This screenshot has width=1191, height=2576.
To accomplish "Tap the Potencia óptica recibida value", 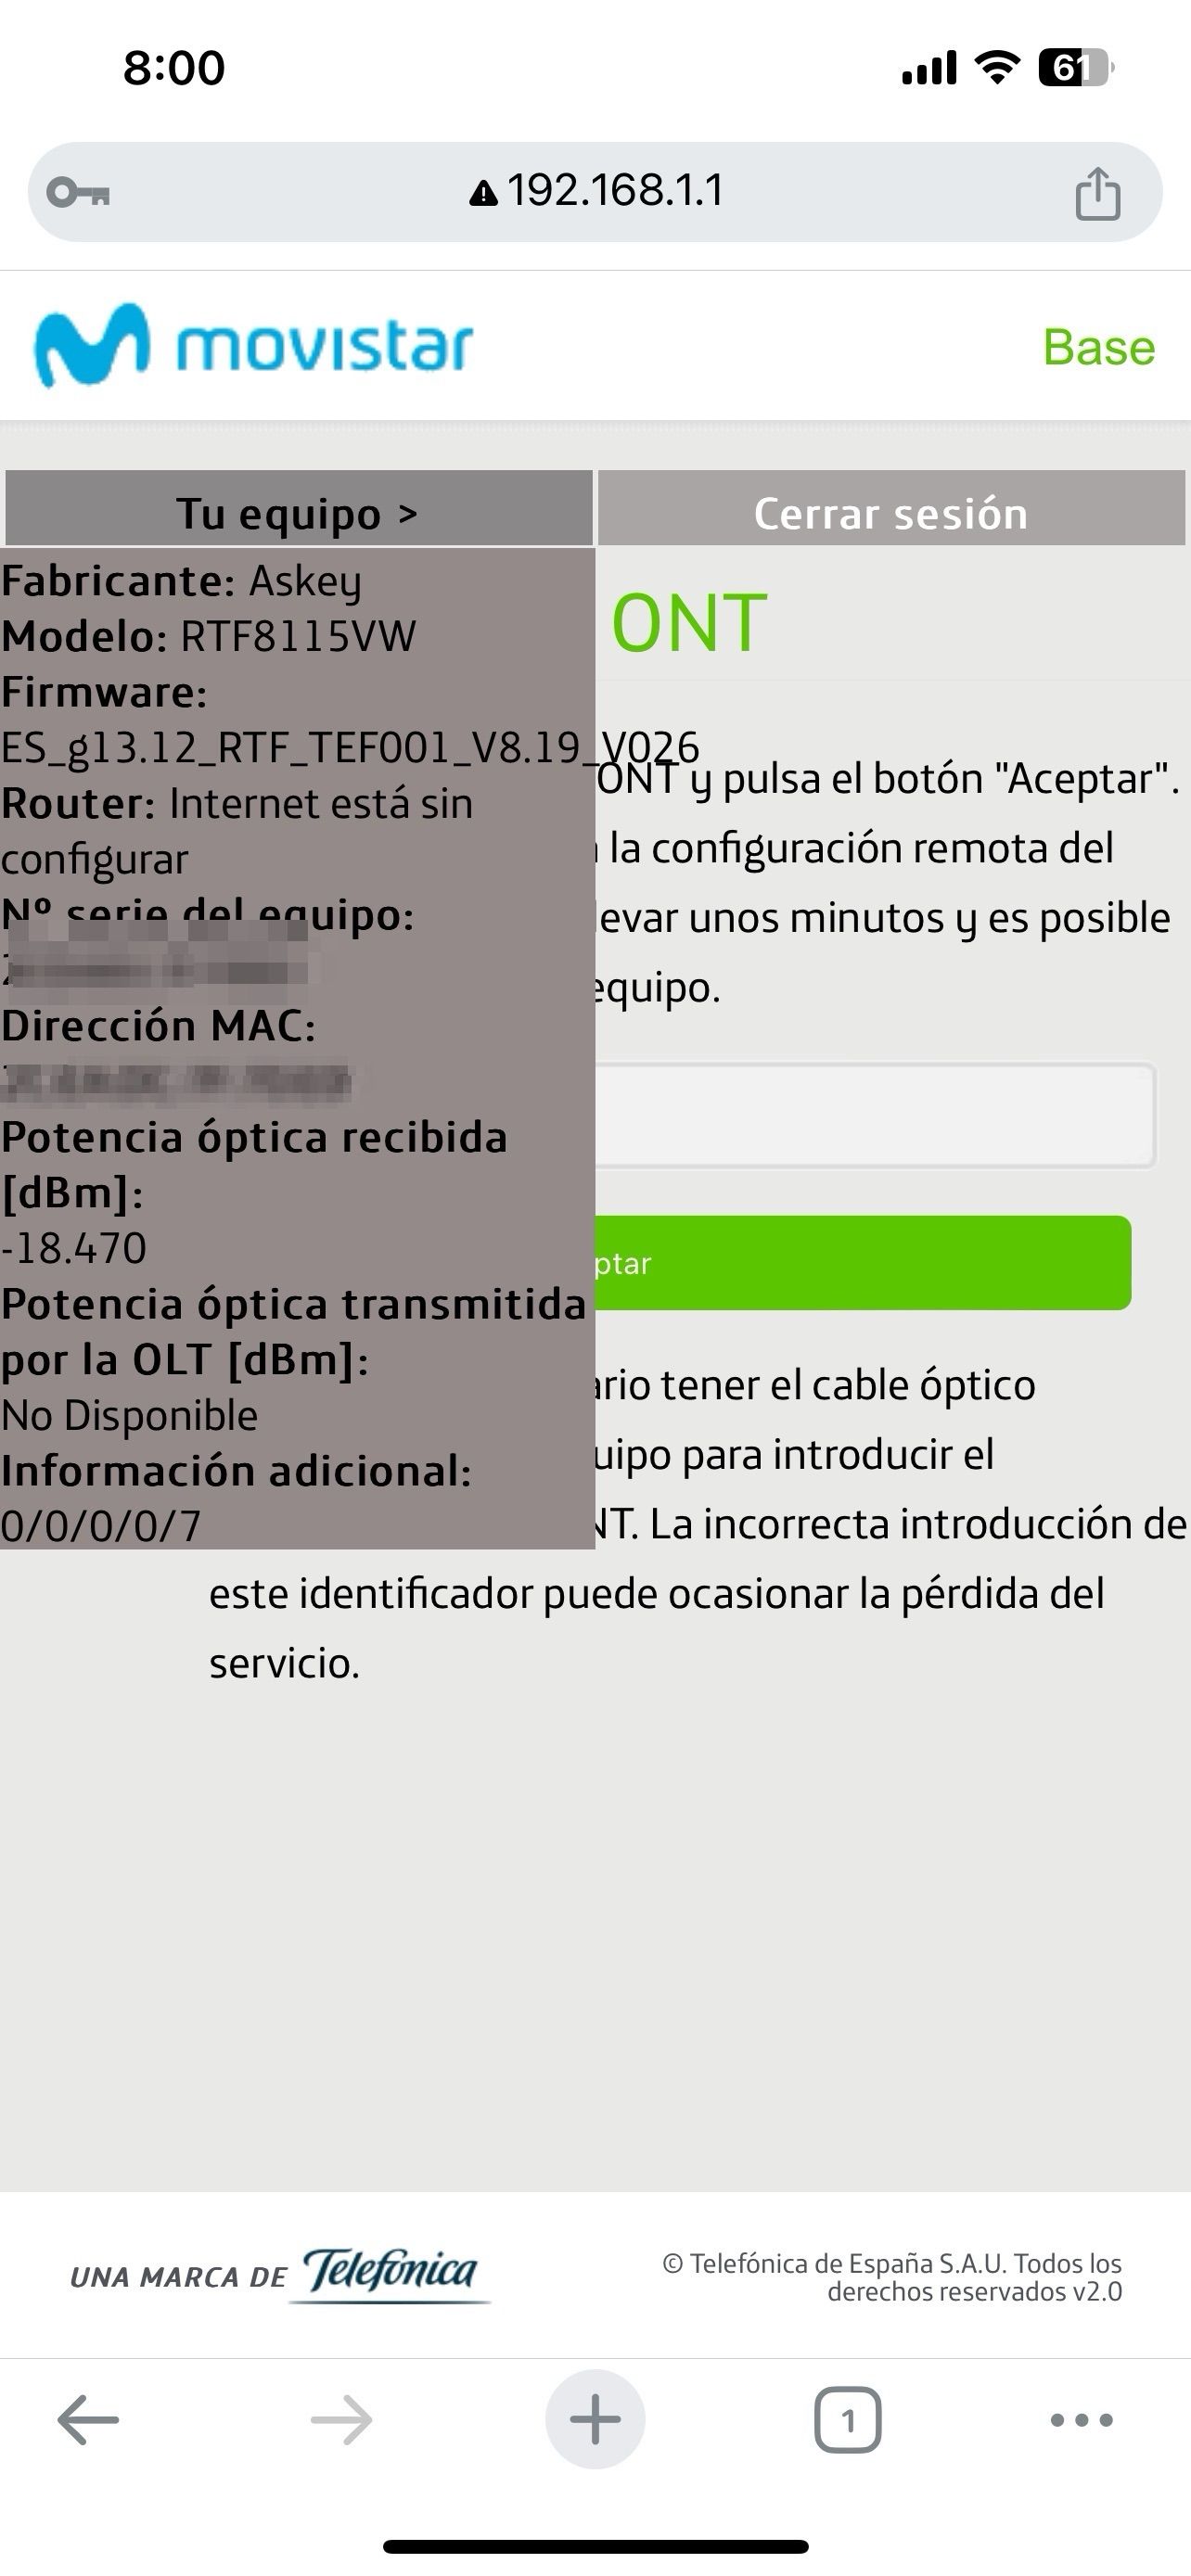I will [x=74, y=1248].
